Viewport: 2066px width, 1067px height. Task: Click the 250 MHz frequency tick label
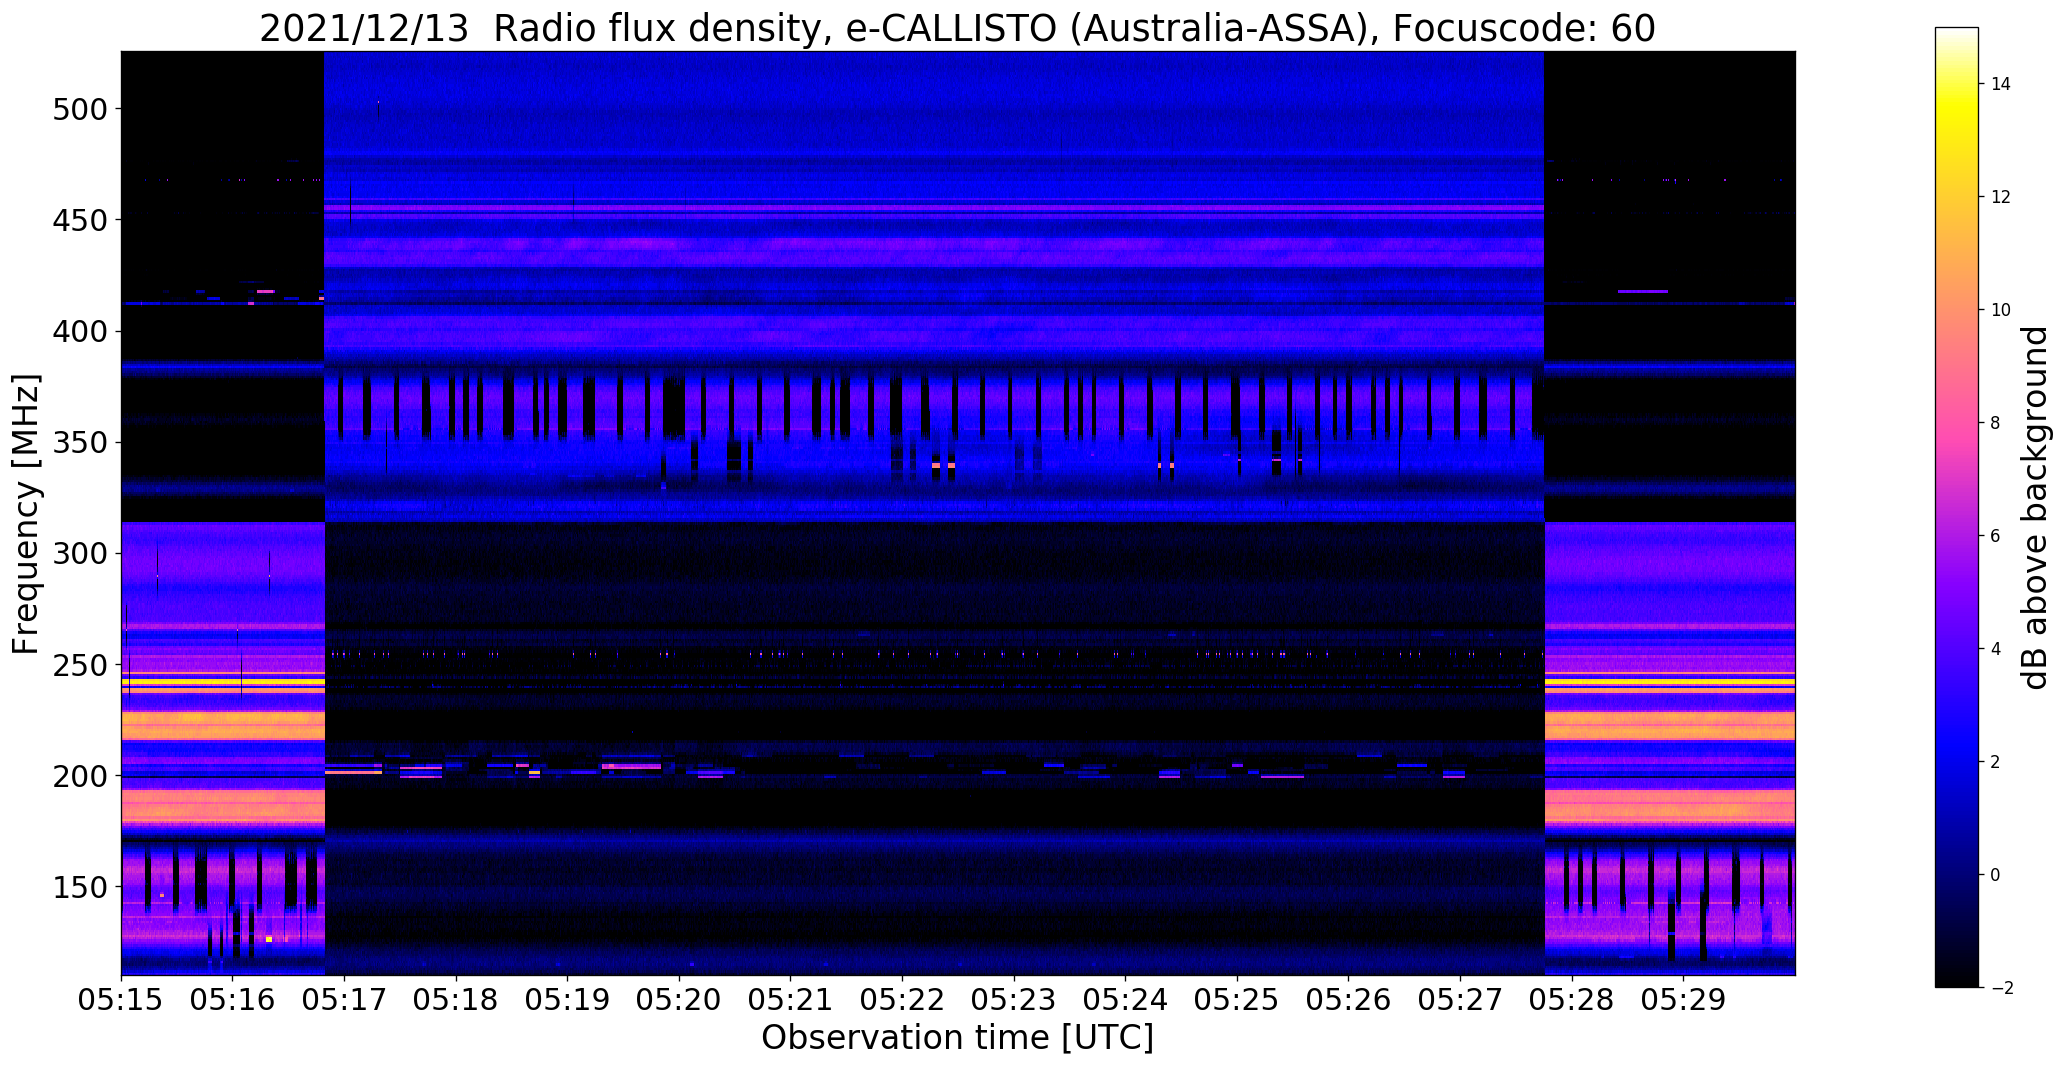(79, 665)
